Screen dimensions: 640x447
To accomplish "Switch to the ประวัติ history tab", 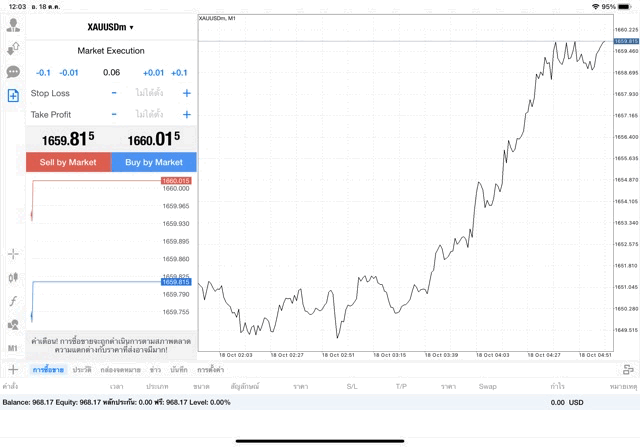I will pos(82,370).
